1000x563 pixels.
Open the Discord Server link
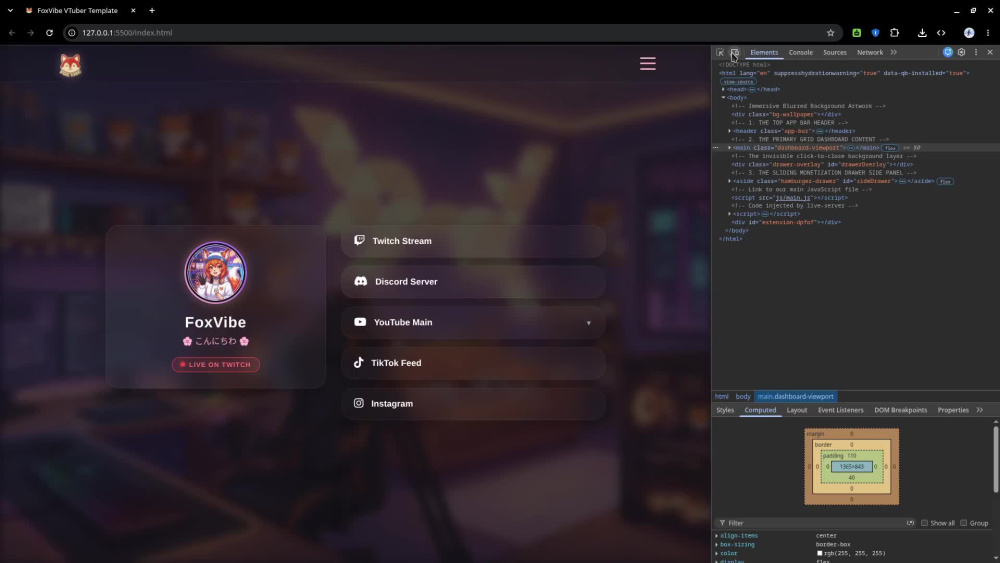(473, 282)
